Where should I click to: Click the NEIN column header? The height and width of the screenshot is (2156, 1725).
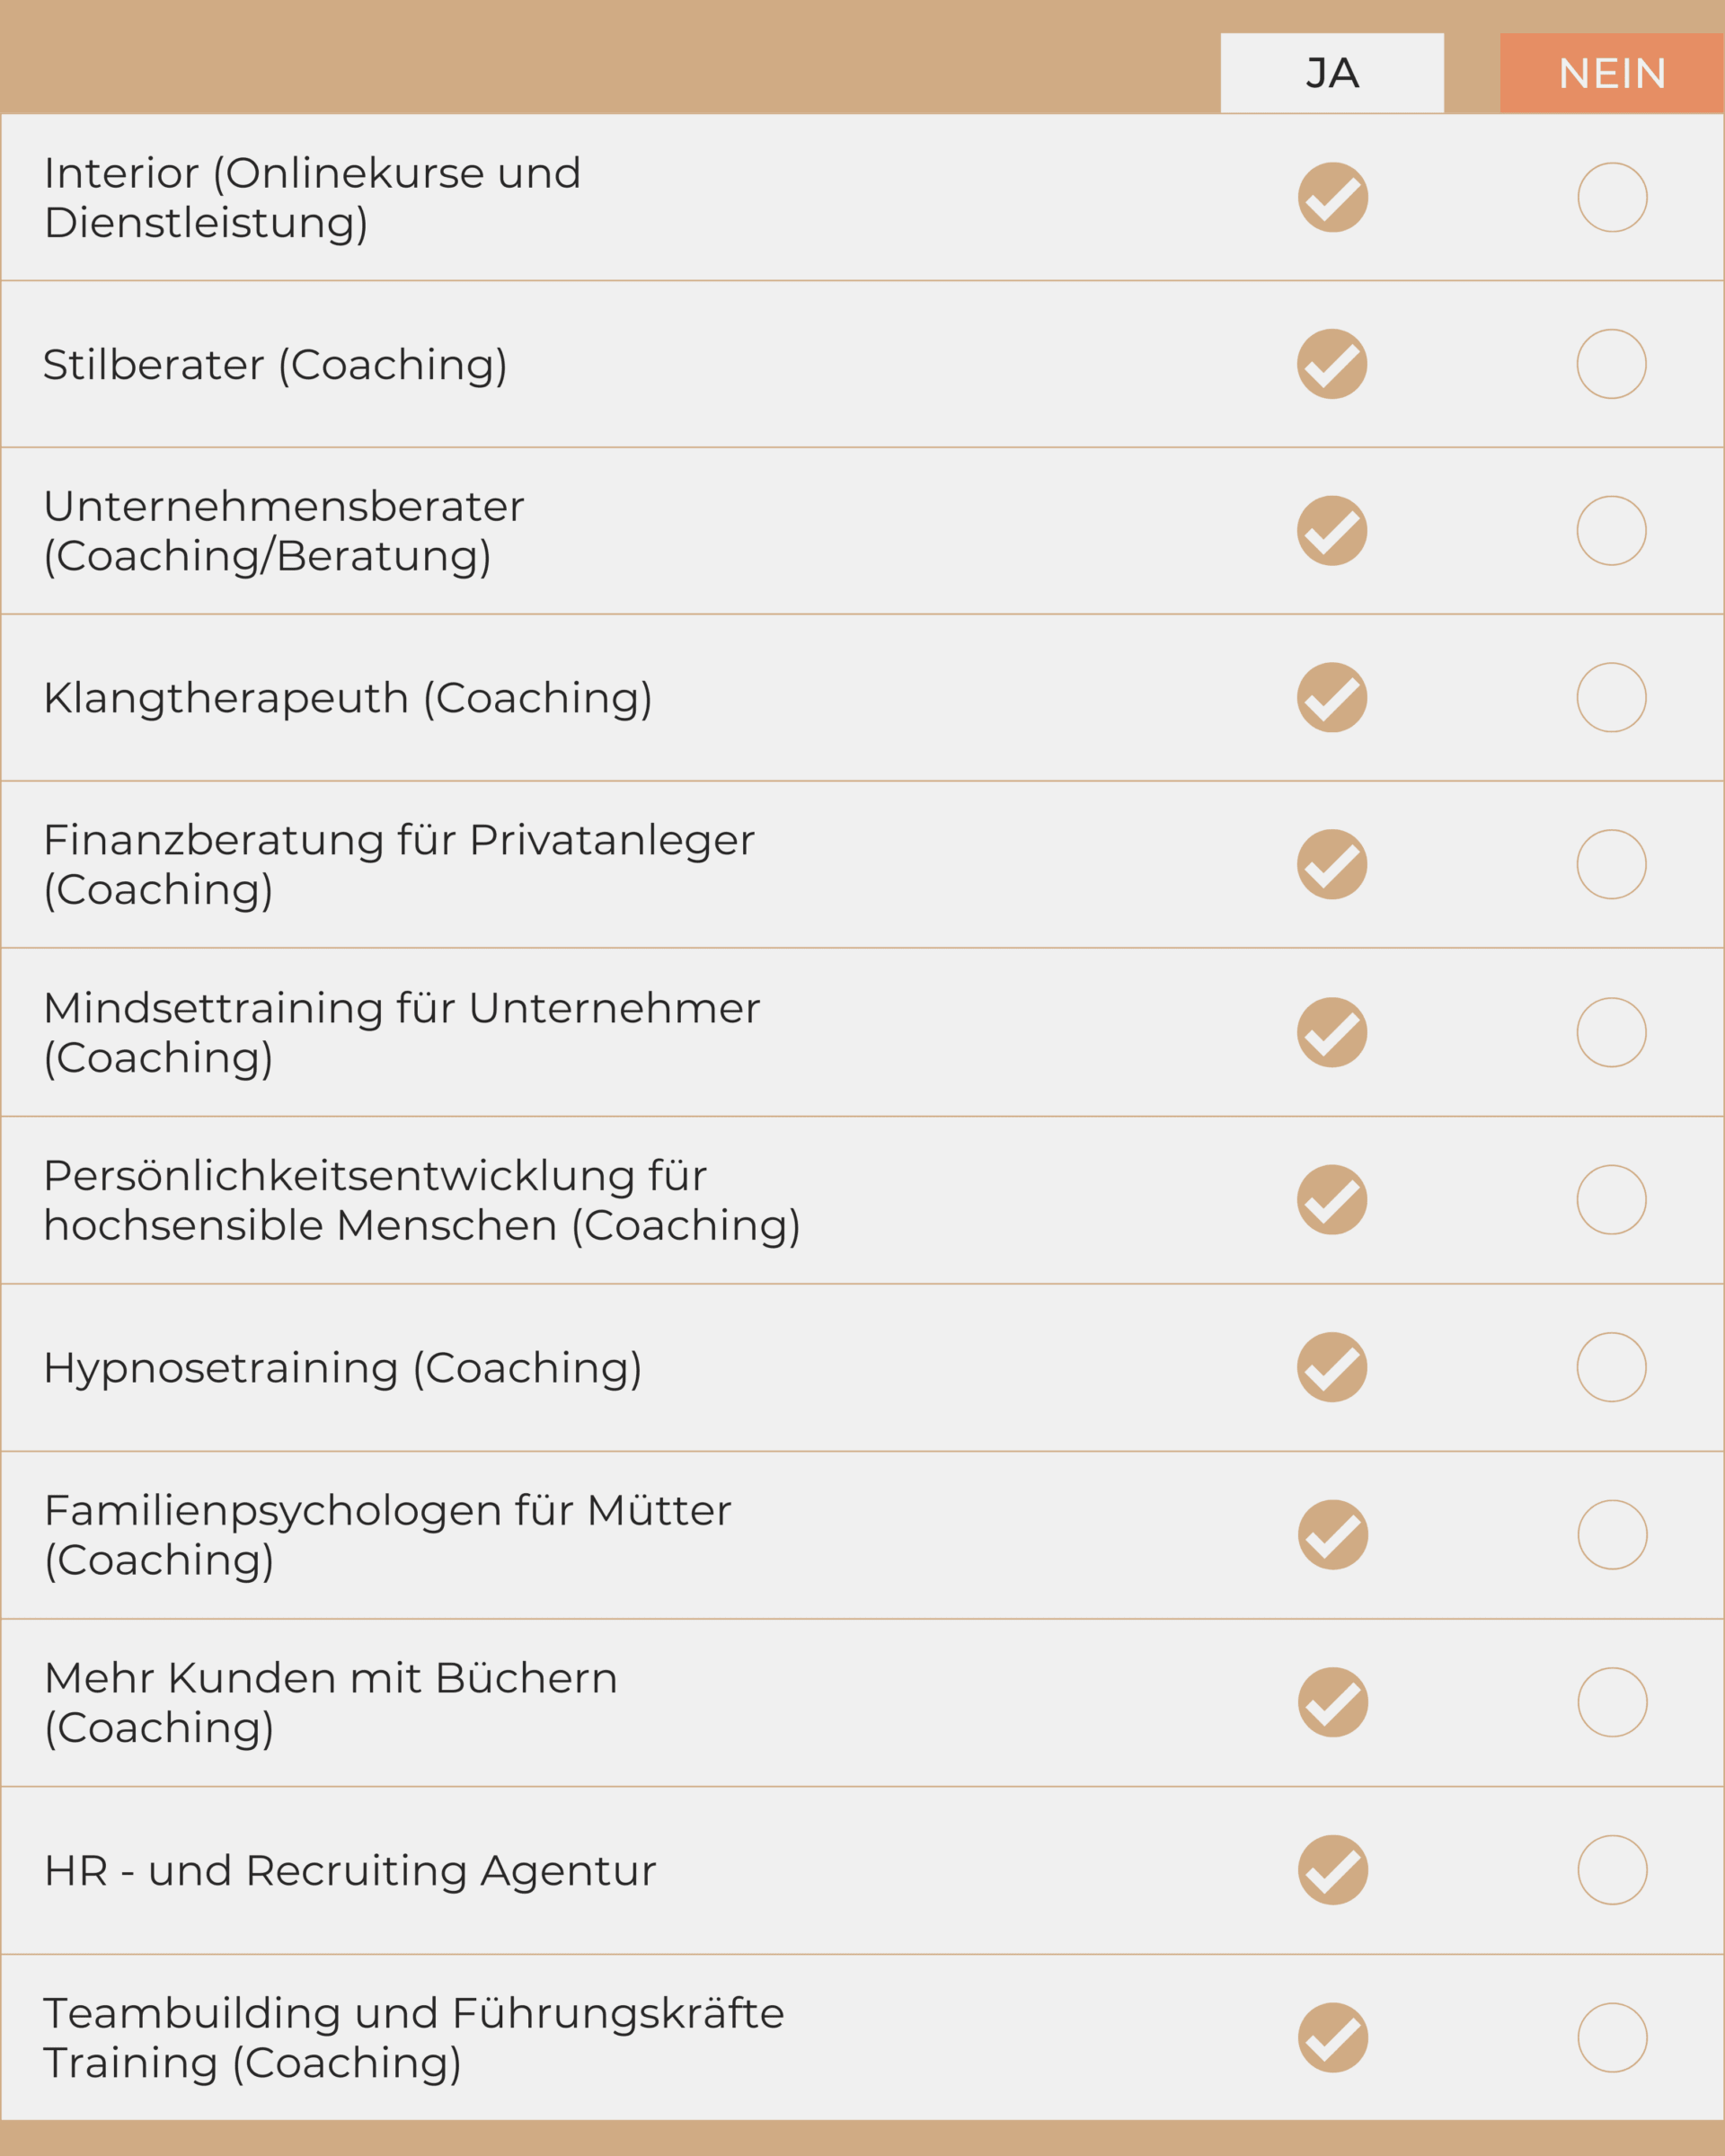pyautogui.click(x=1611, y=73)
